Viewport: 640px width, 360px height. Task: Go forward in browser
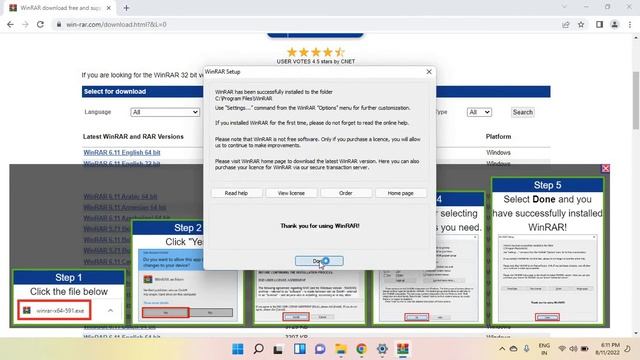25,24
